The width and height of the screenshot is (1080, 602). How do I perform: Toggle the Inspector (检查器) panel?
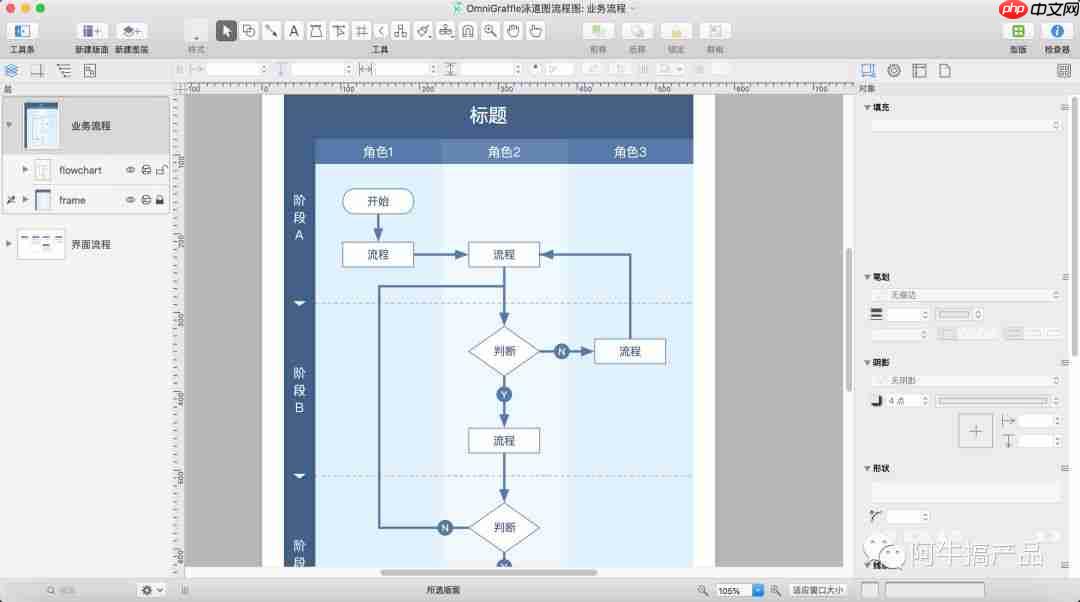(1057, 31)
